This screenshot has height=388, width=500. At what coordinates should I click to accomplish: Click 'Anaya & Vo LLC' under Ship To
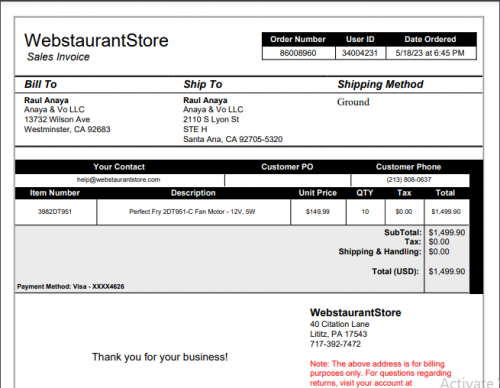[x=213, y=110]
